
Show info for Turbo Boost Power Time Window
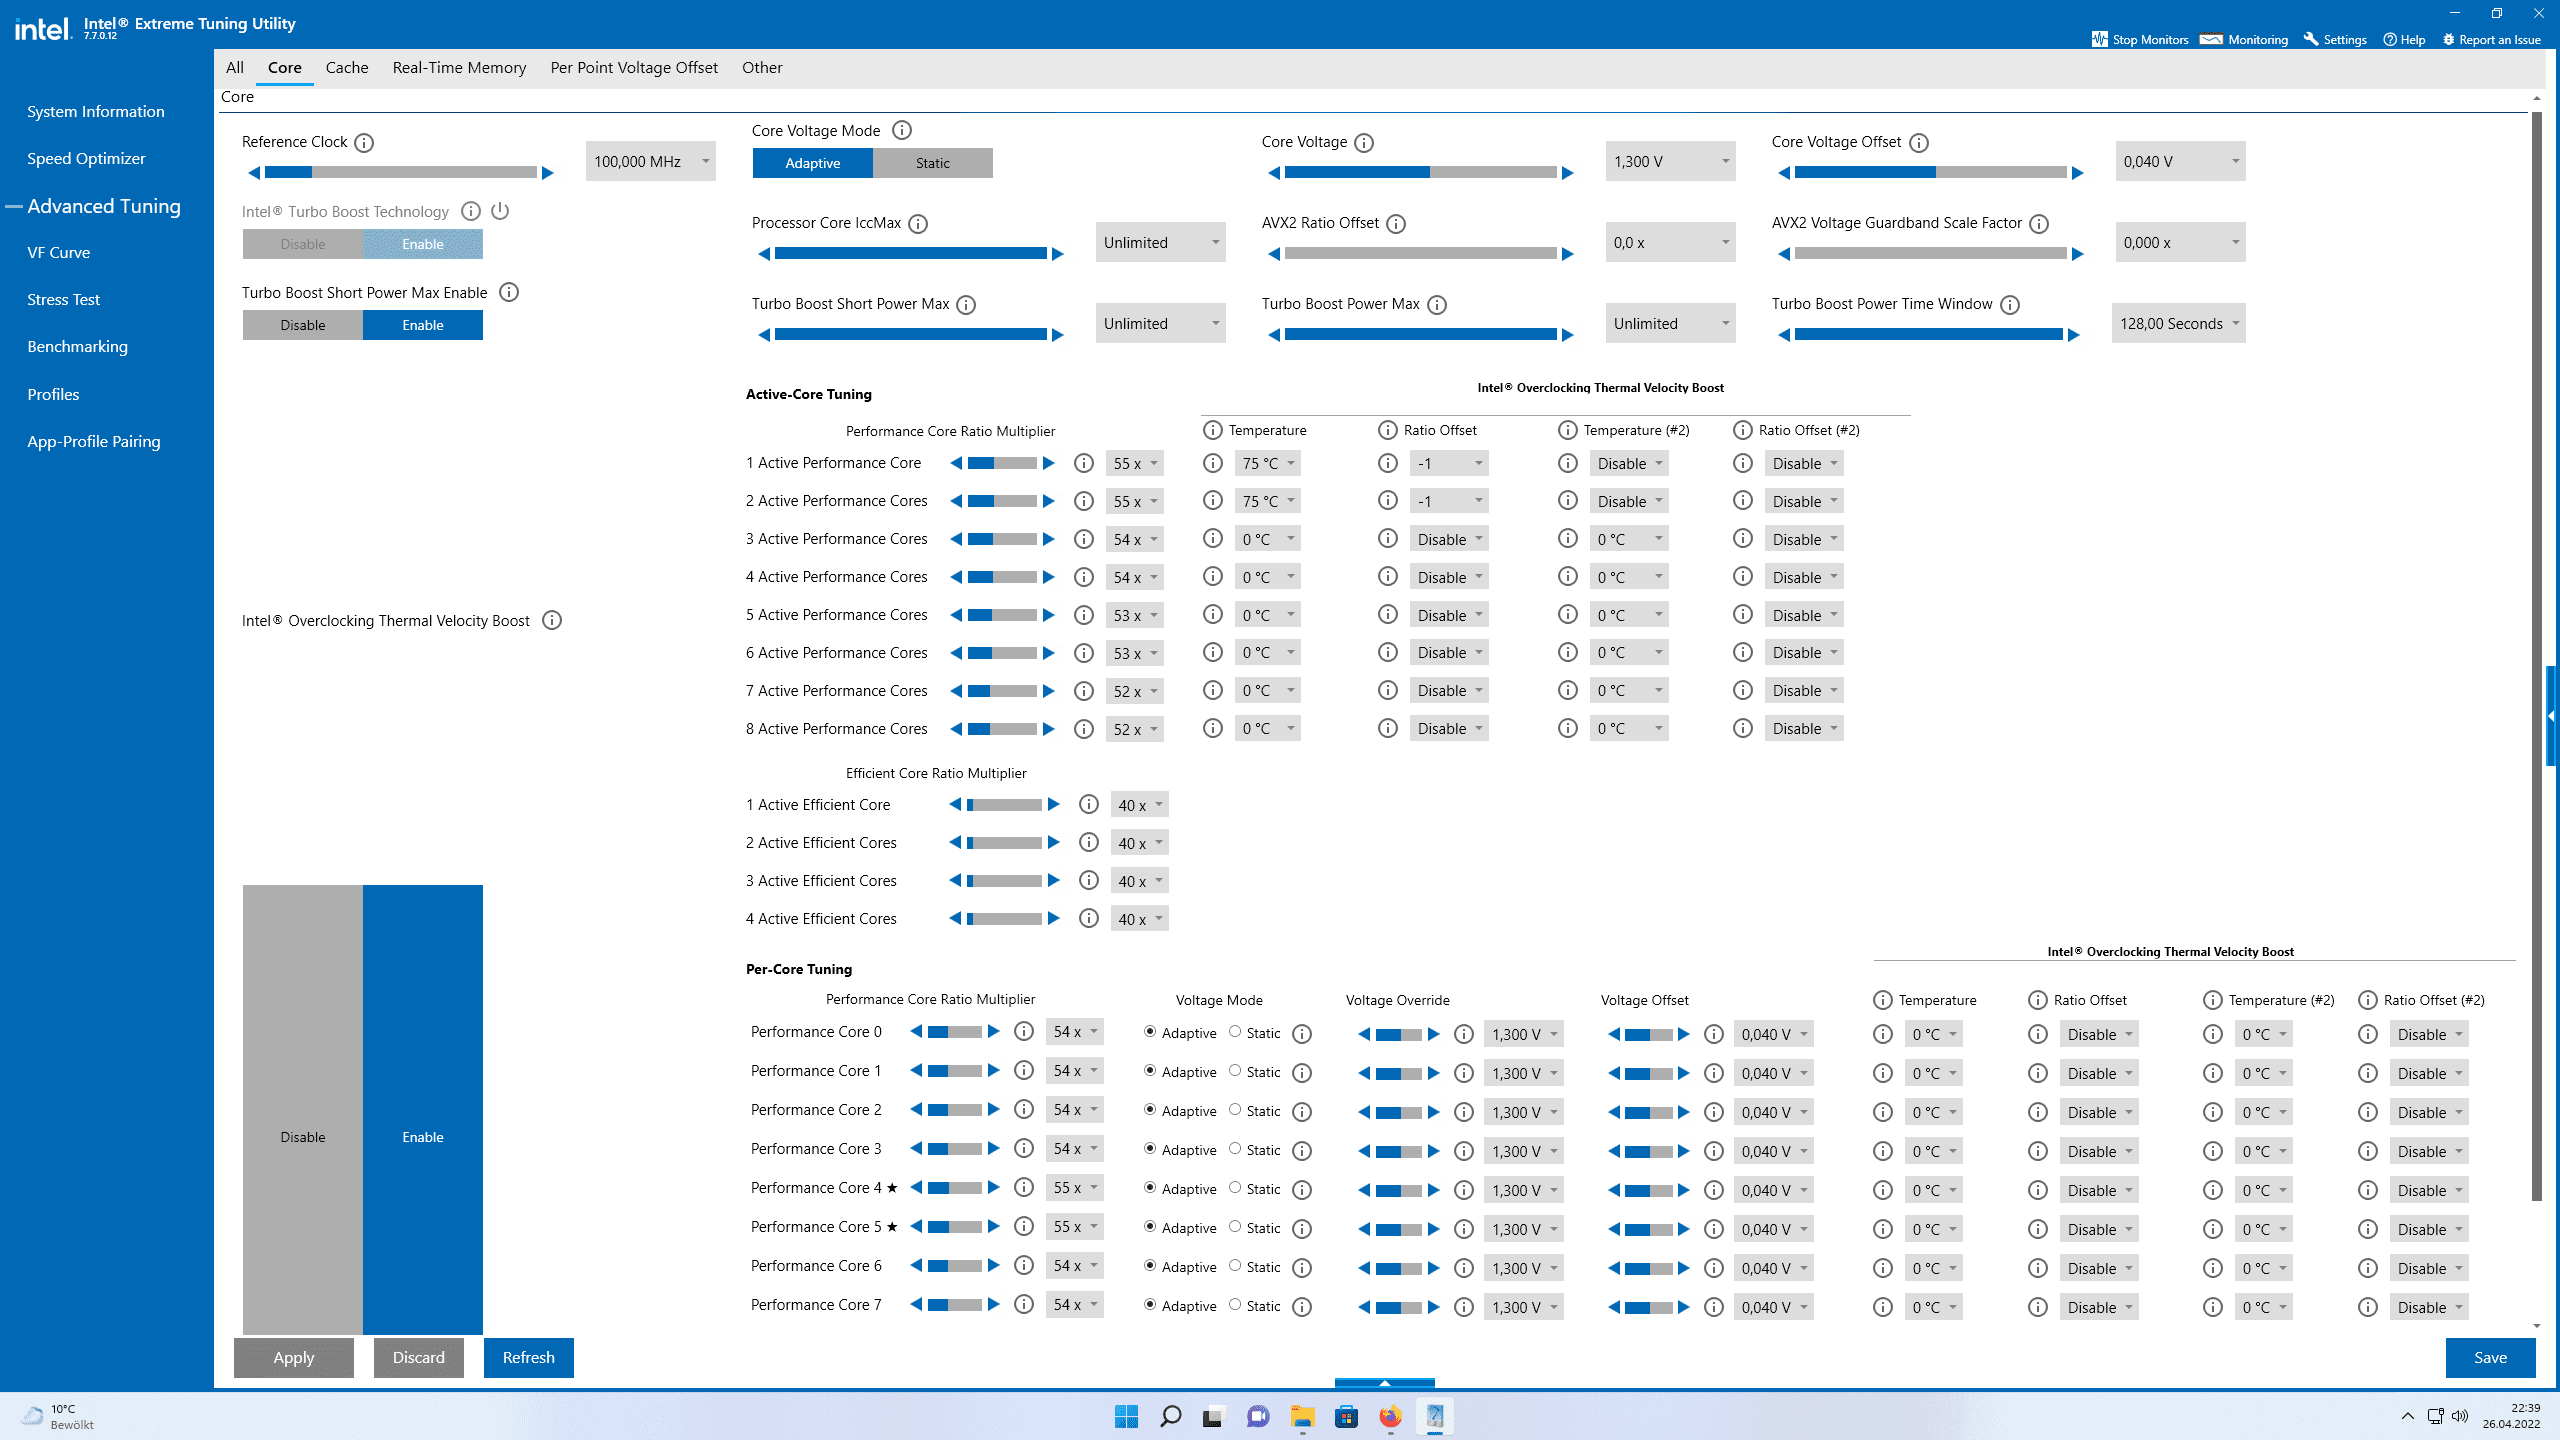(2010, 305)
